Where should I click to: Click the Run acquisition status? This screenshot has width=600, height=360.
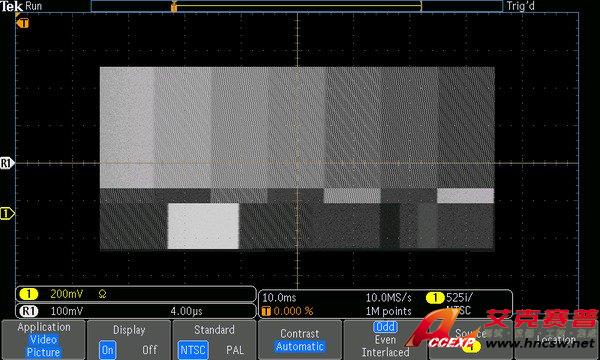(34, 6)
